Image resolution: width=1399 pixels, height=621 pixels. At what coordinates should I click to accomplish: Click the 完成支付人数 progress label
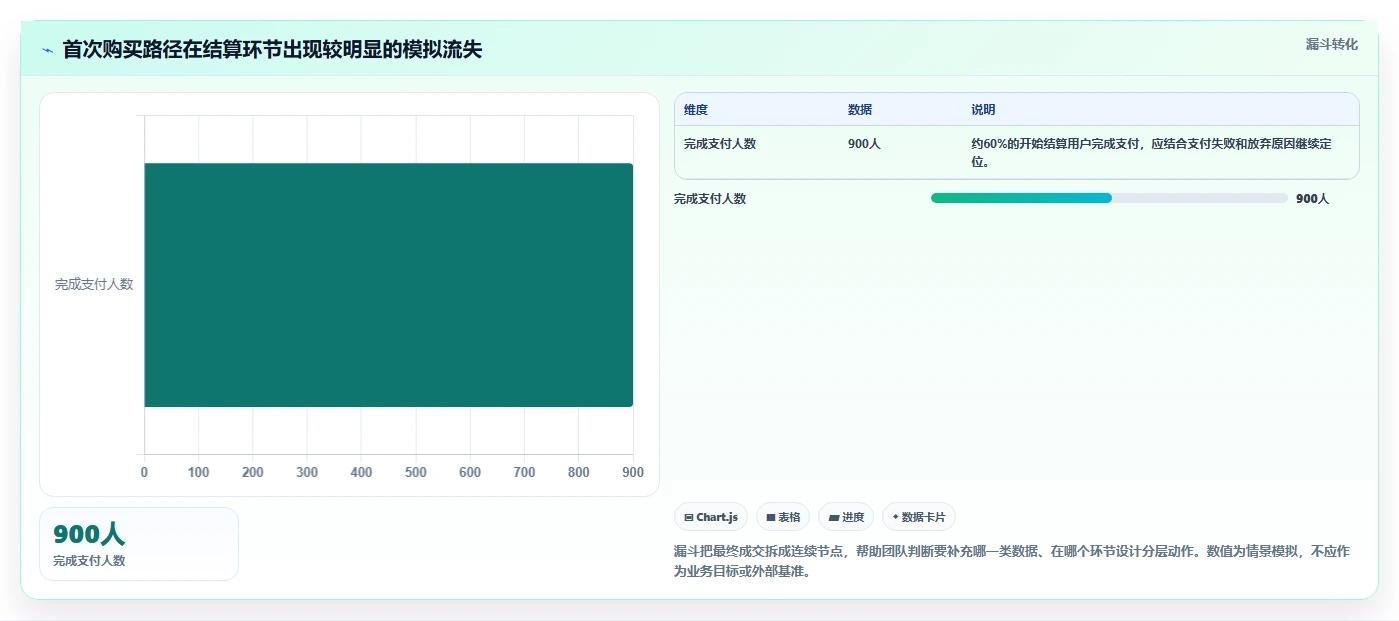[710, 199]
